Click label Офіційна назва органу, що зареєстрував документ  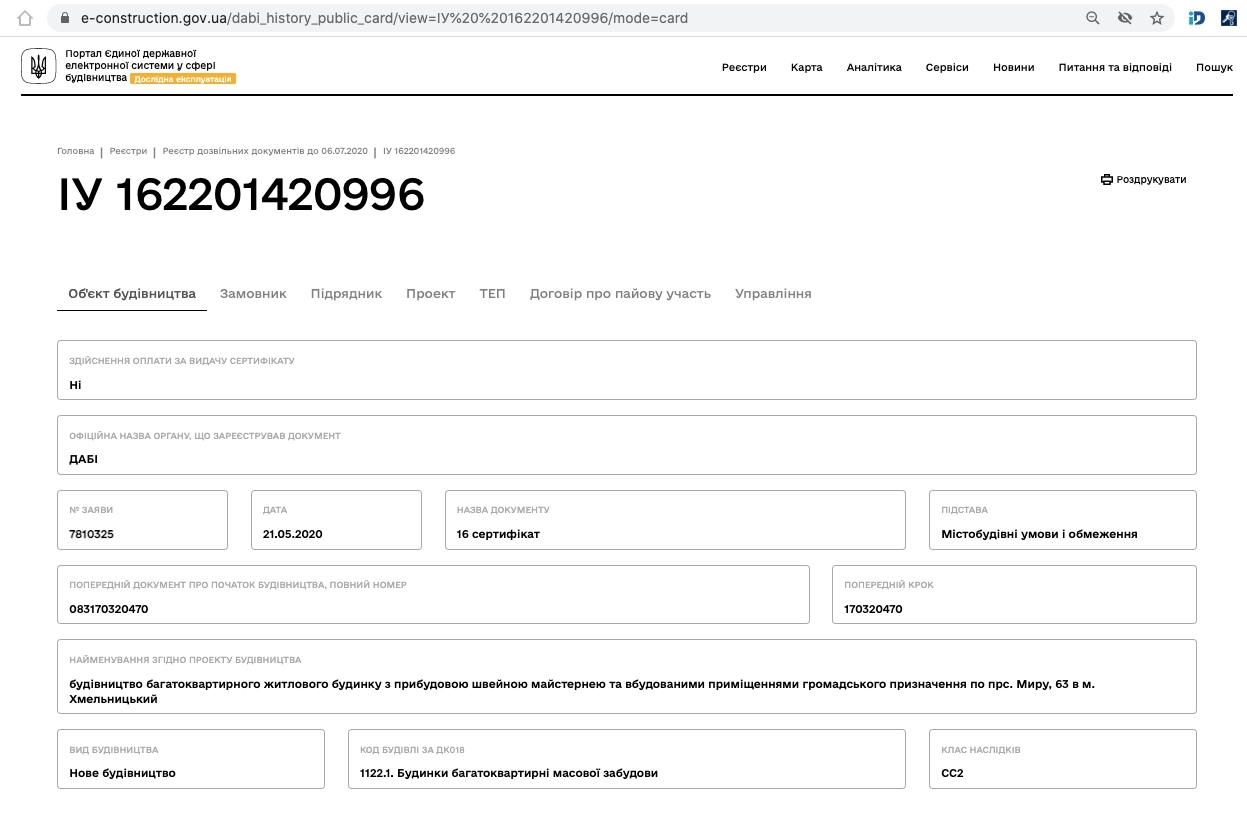[205, 436]
